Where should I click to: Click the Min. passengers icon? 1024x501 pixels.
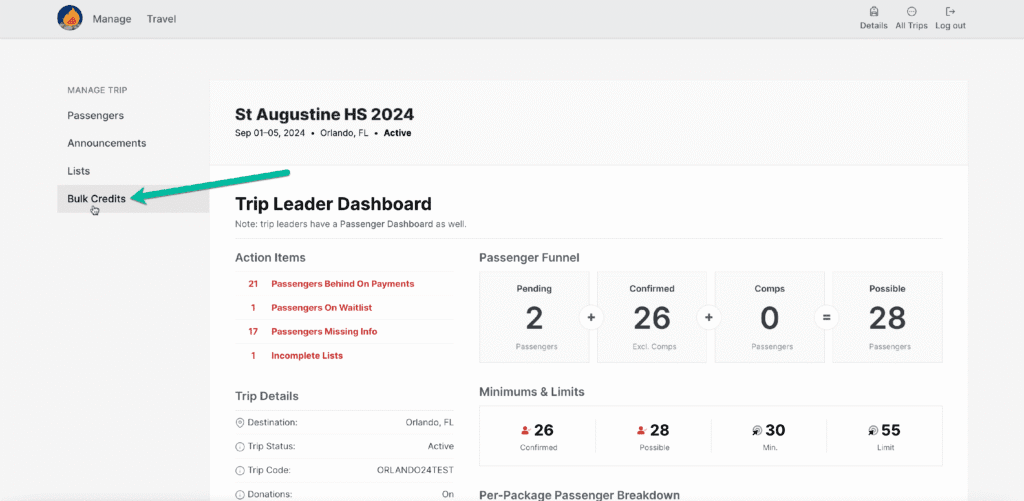[x=756, y=431]
